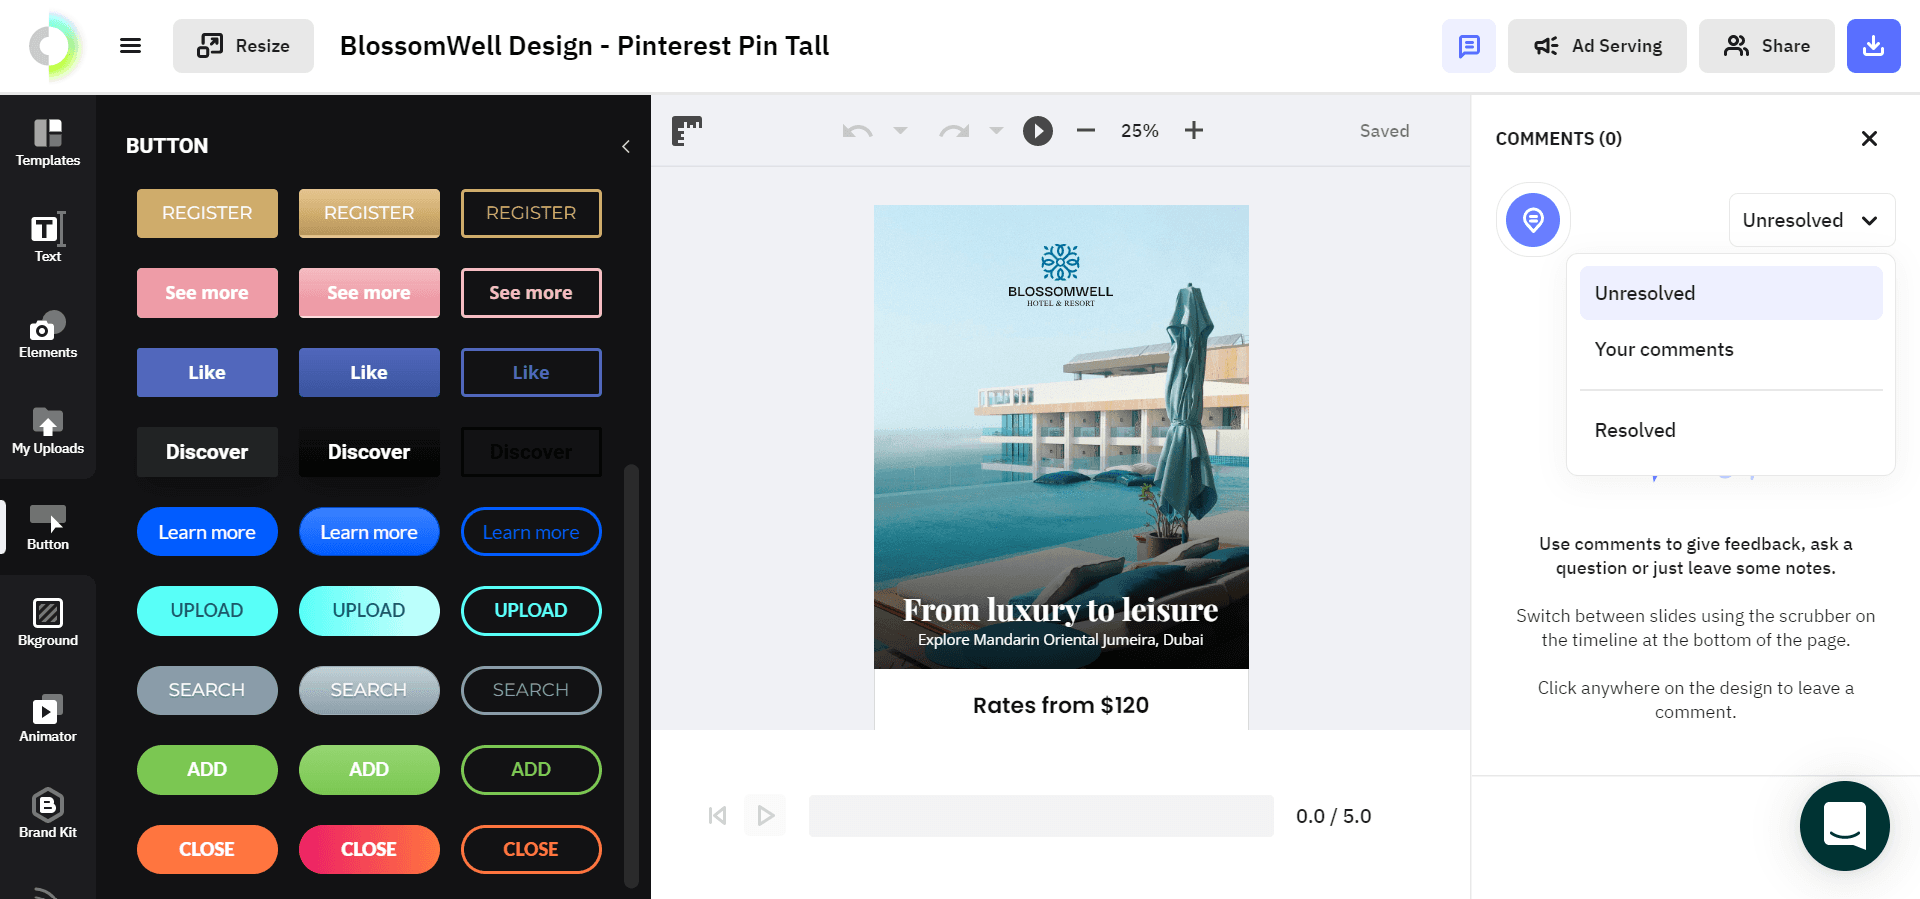Undo the last action
This screenshot has height=899, width=1920.
tap(857, 131)
